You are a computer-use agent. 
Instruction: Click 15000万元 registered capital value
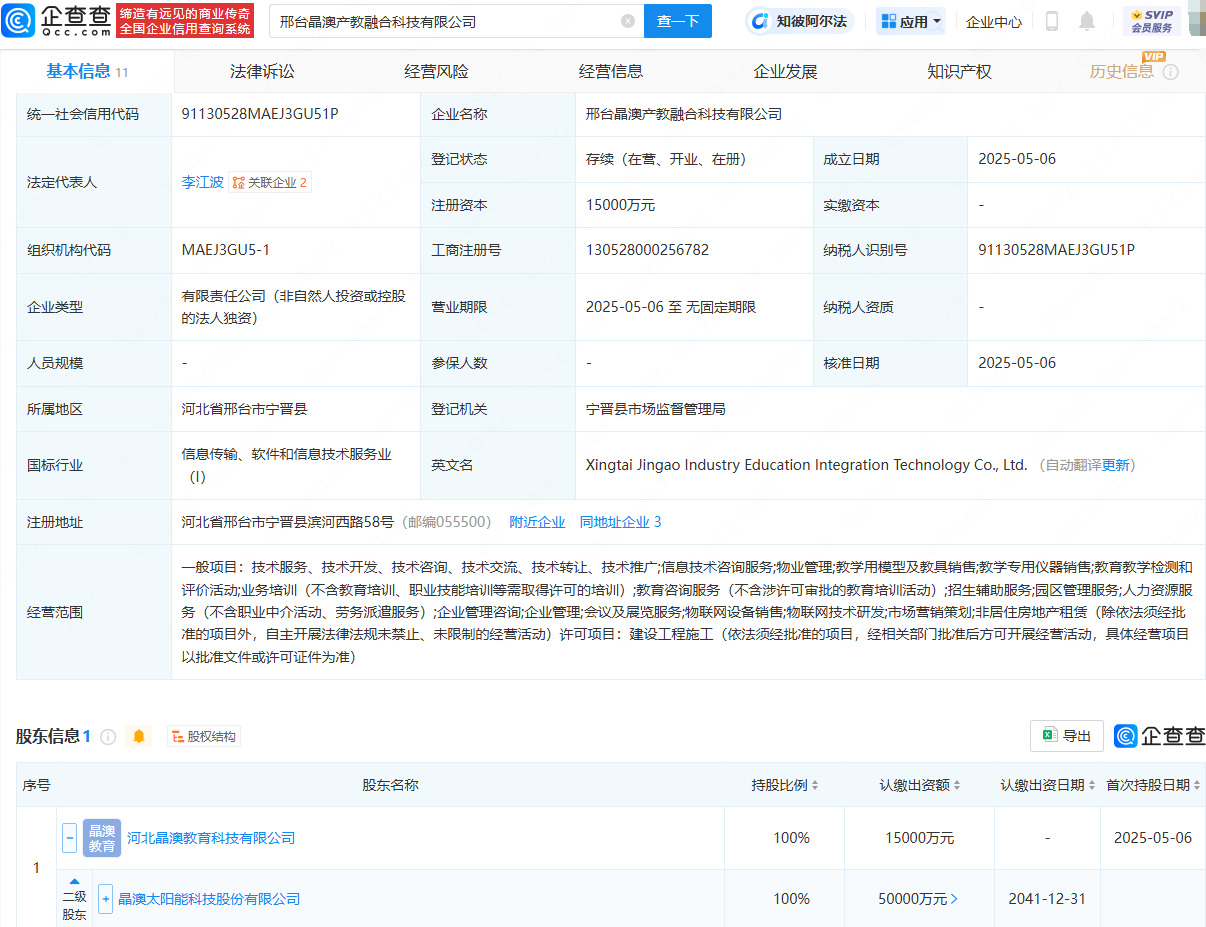[x=620, y=205]
